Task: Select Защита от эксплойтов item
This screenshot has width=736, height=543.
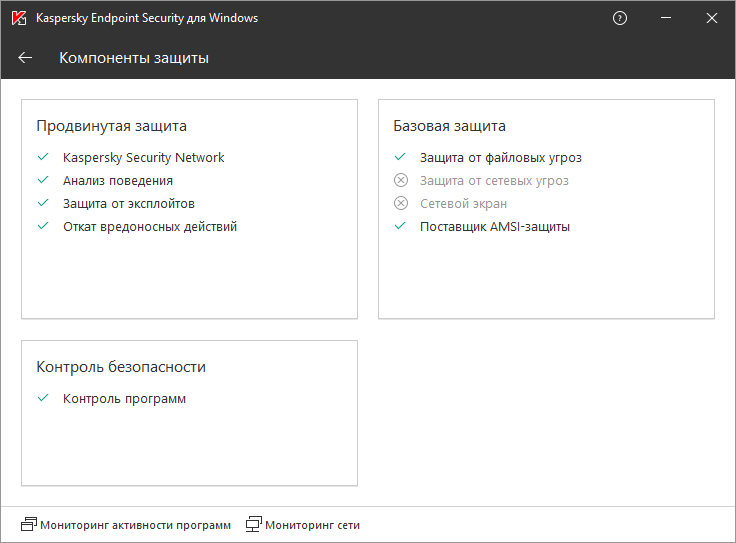Action: pos(128,204)
